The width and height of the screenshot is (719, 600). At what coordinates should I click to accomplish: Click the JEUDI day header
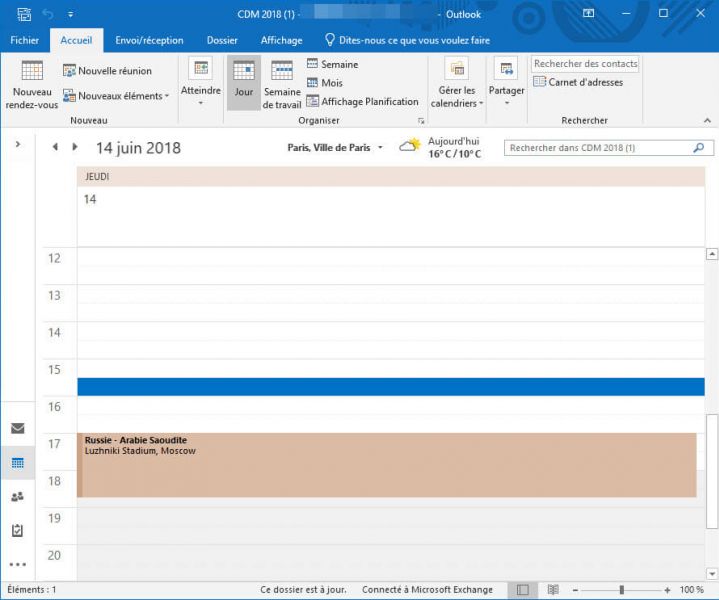point(391,177)
